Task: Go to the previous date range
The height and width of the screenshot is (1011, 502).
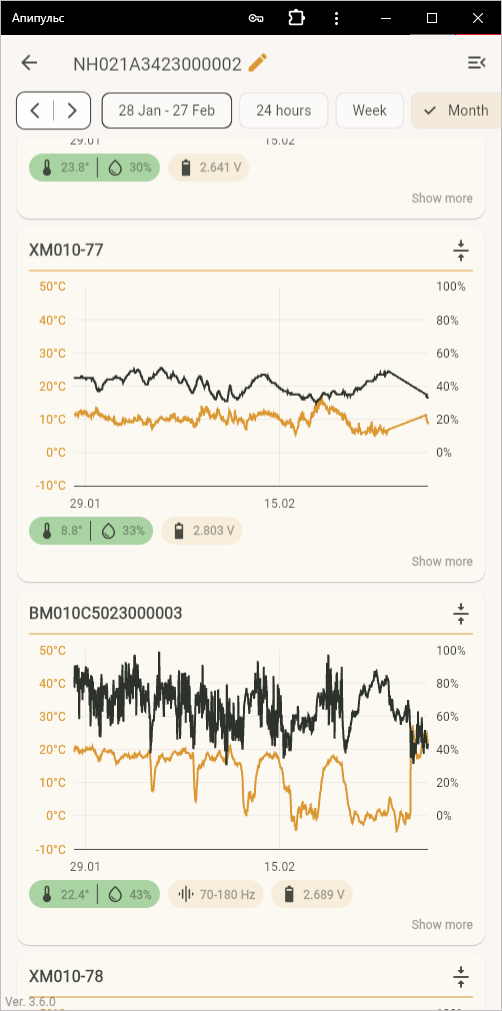Action: tap(35, 110)
